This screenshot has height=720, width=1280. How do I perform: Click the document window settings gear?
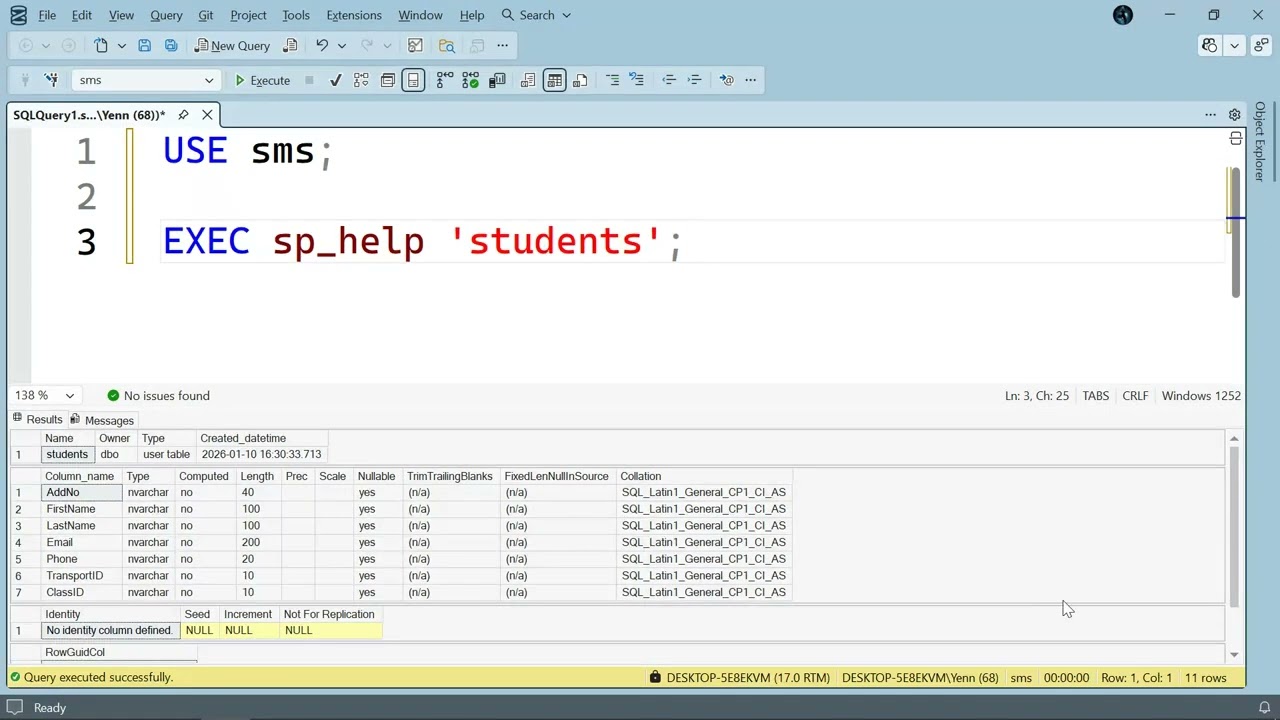point(1235,115)
